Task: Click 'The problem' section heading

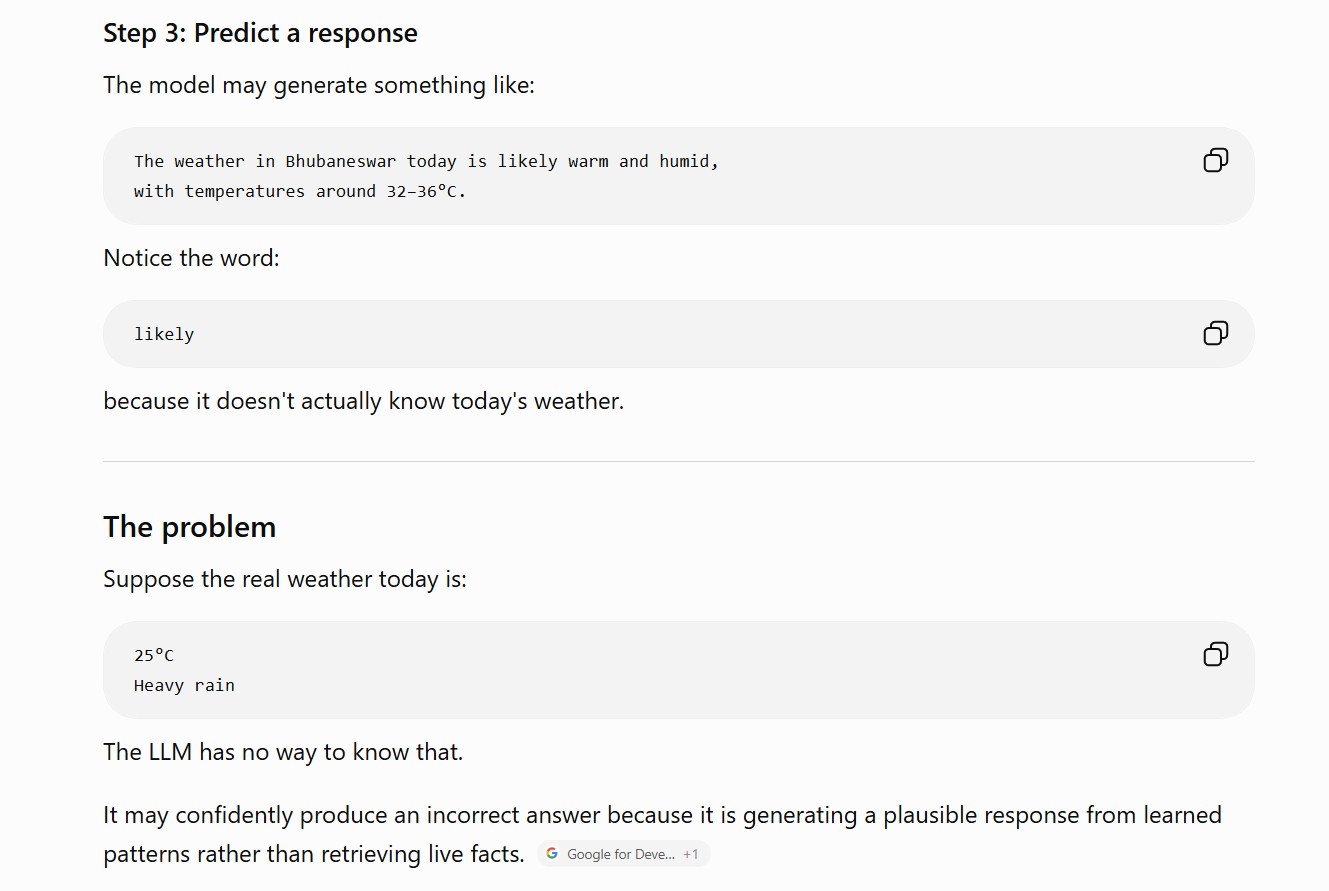Action: [189, 527]
